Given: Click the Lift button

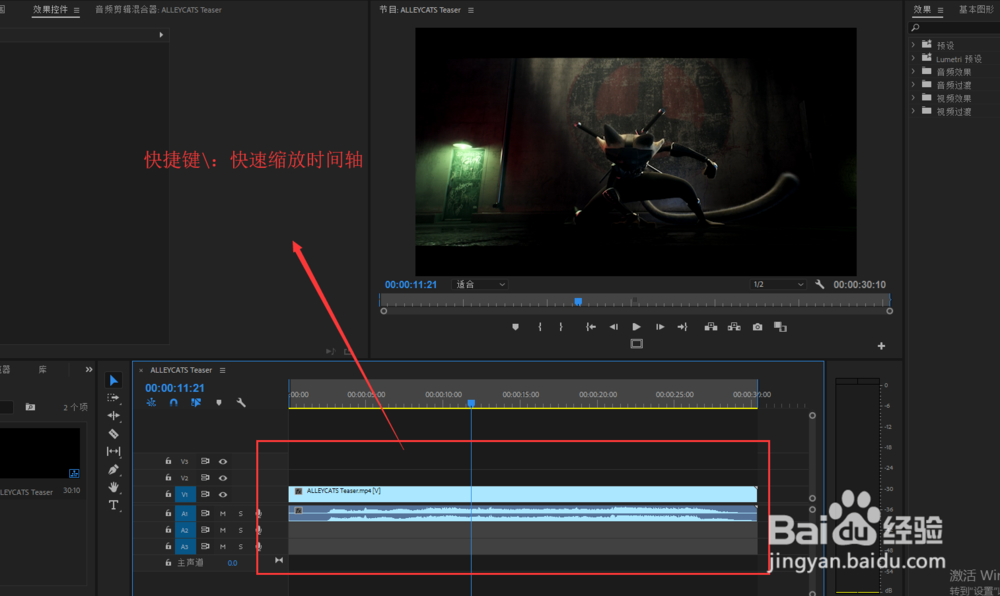Looking at the screenshot, I should (710, 327).
